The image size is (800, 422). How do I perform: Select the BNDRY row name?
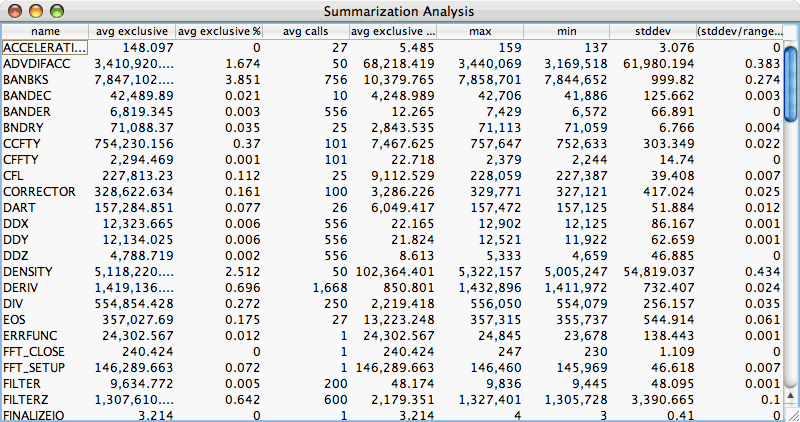tap(23, 128)
